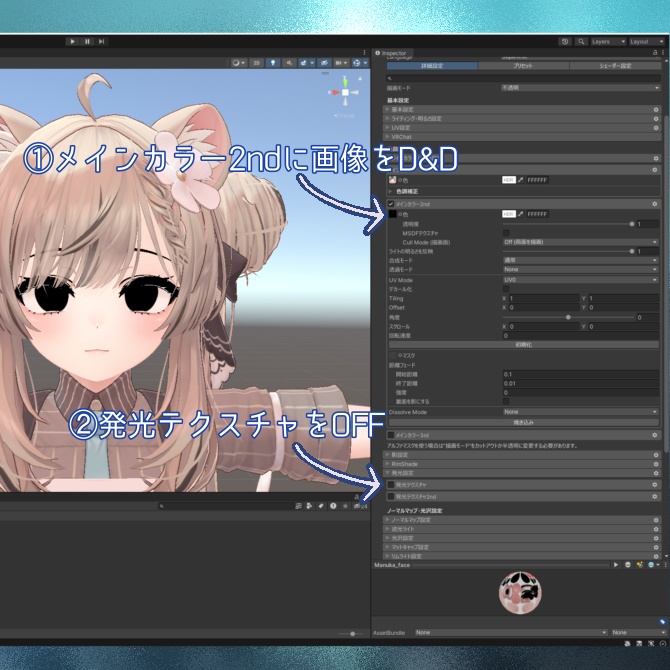
Task: Click the 開始距離 field with 0.1
Action: coord(580,374)
